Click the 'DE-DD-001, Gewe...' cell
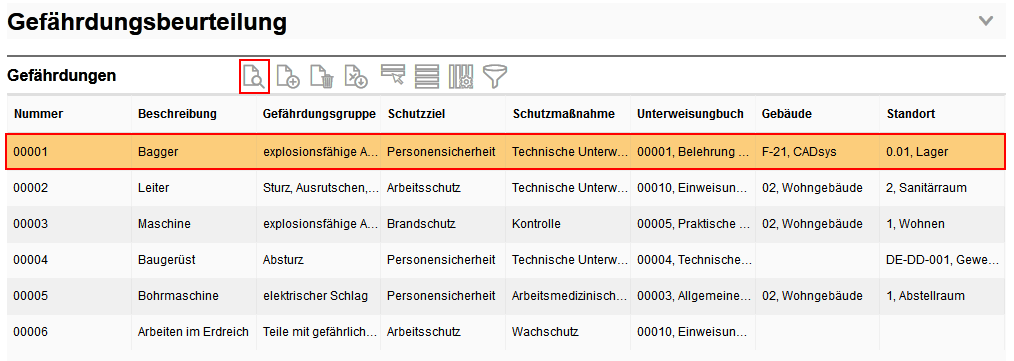Screen dimensions: 1014x361 click(x=943, y=260)
